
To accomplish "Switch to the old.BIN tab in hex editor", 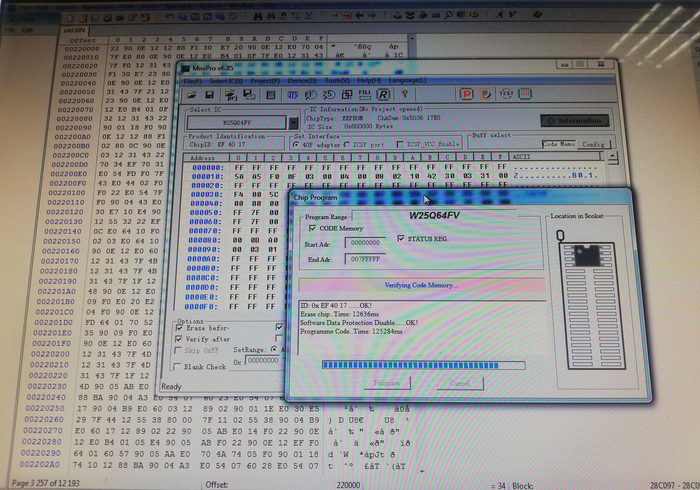I will [74, 30].
